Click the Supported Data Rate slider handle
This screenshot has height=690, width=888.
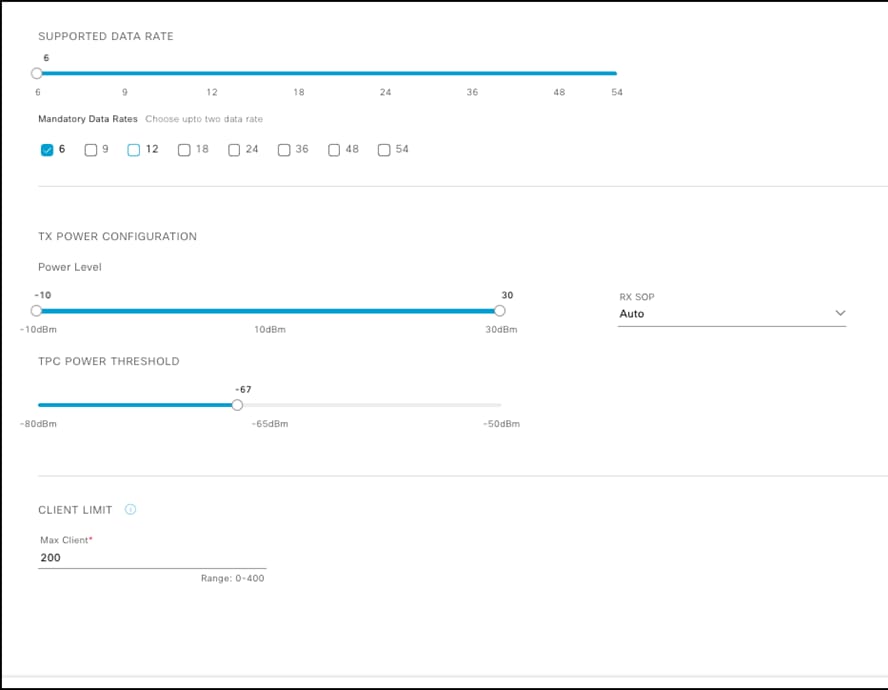tap(37, 73)
